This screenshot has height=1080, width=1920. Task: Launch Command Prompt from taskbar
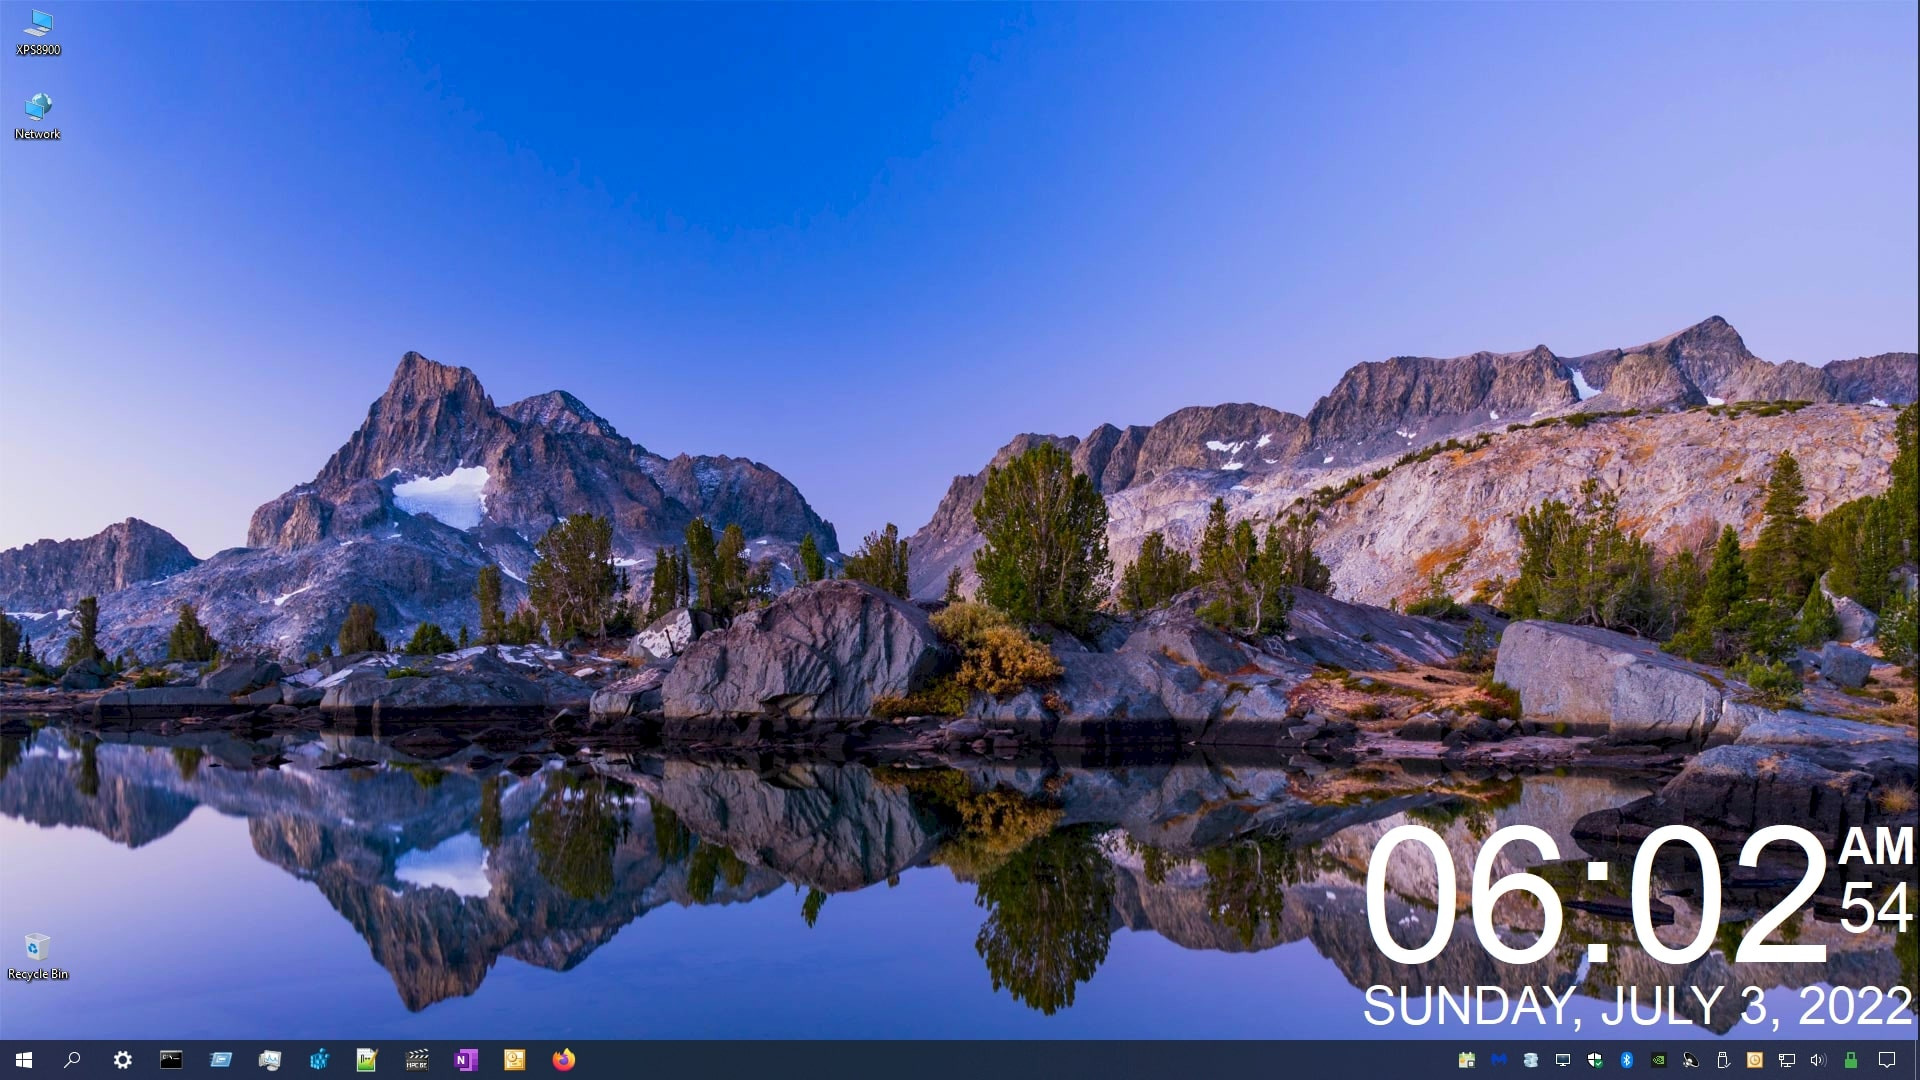tap(171, 1060)
